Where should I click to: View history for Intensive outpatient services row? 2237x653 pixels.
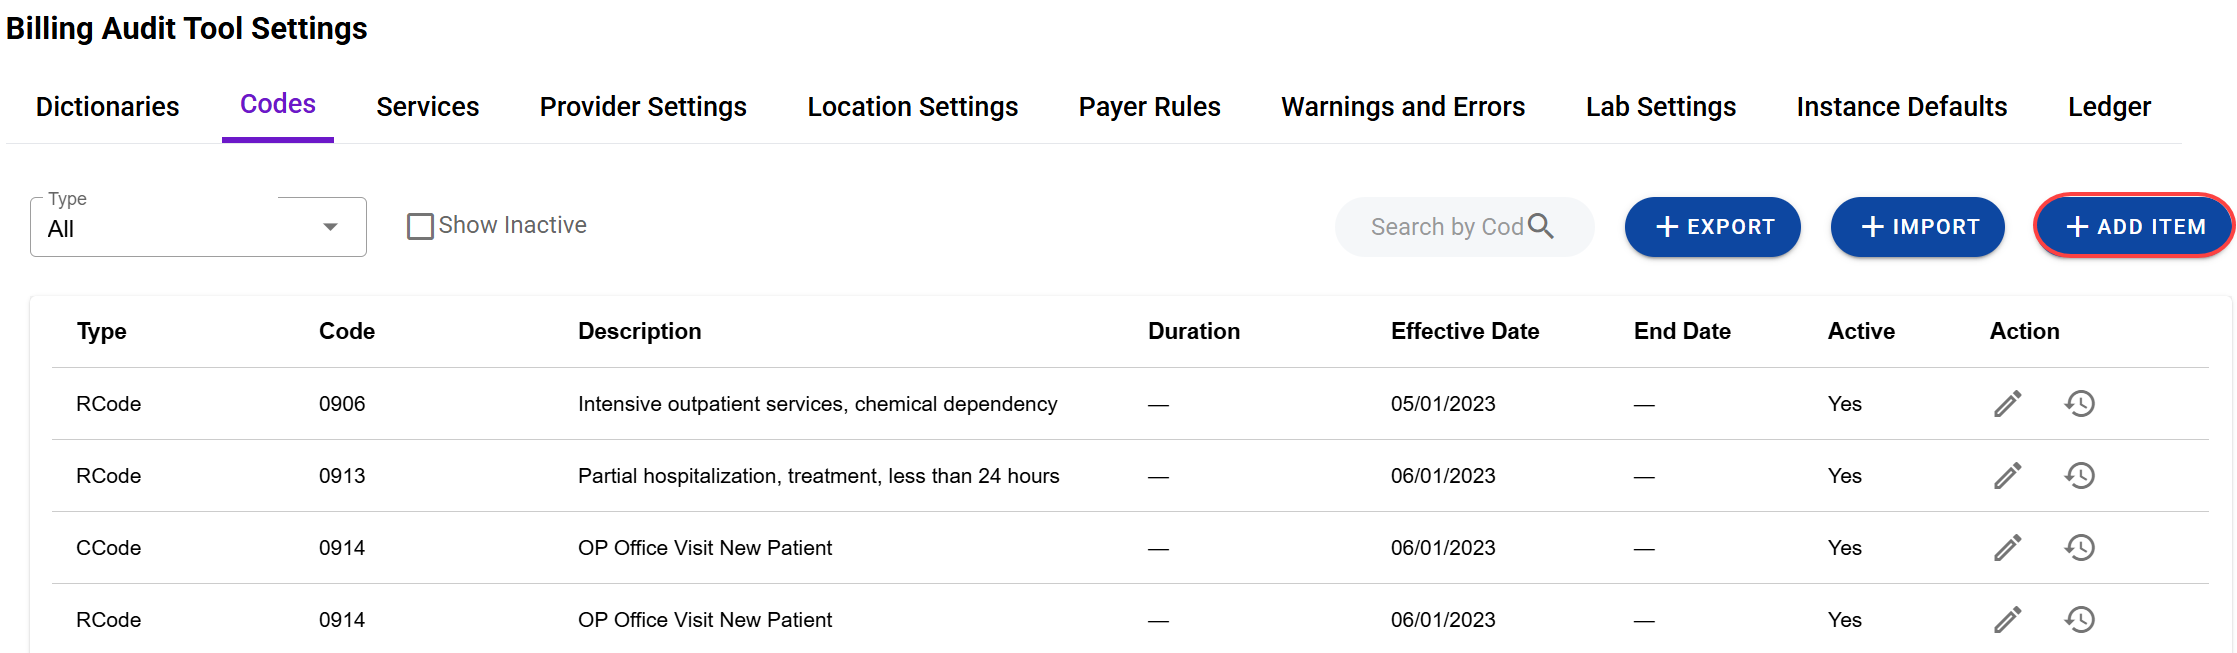click(2079, 404)
